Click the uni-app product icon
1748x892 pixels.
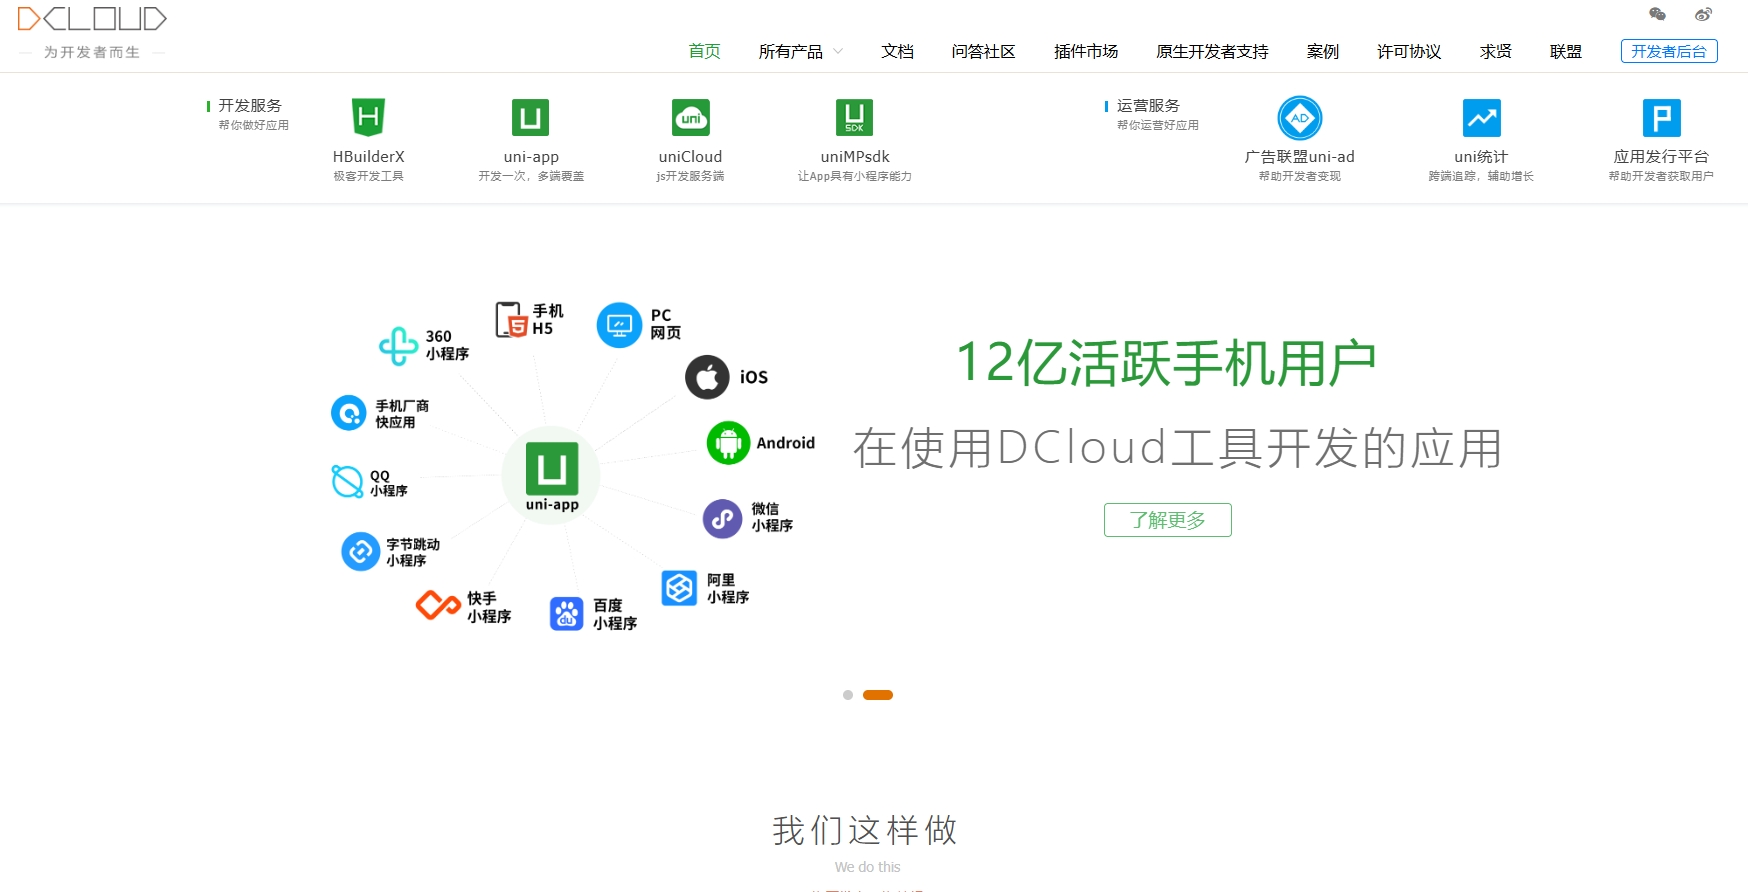[530, 117]
